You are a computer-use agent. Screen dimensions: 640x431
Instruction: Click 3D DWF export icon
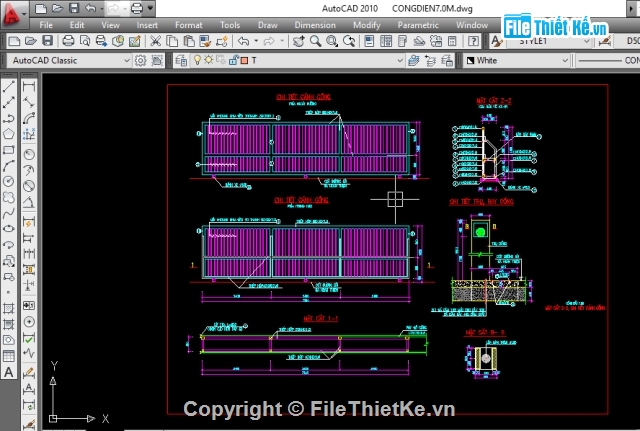tap(118, 41)
